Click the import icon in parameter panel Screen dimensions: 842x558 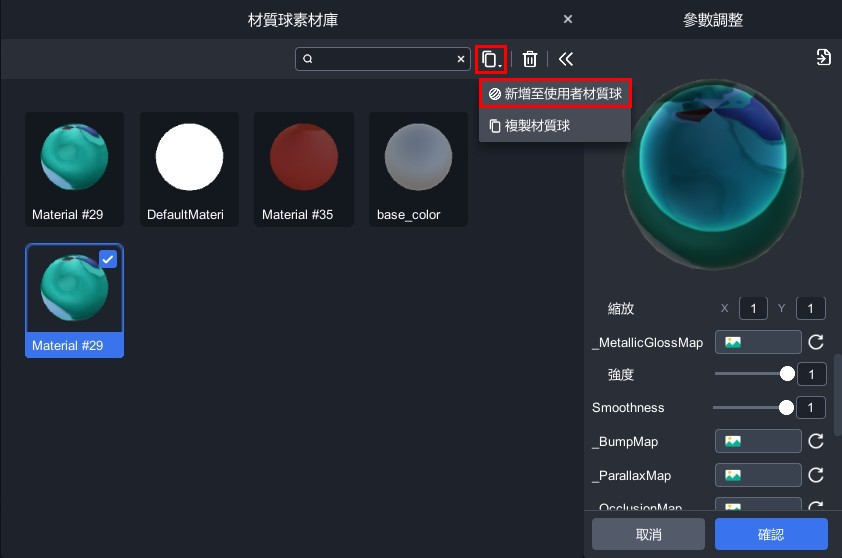tap(823, 57)
